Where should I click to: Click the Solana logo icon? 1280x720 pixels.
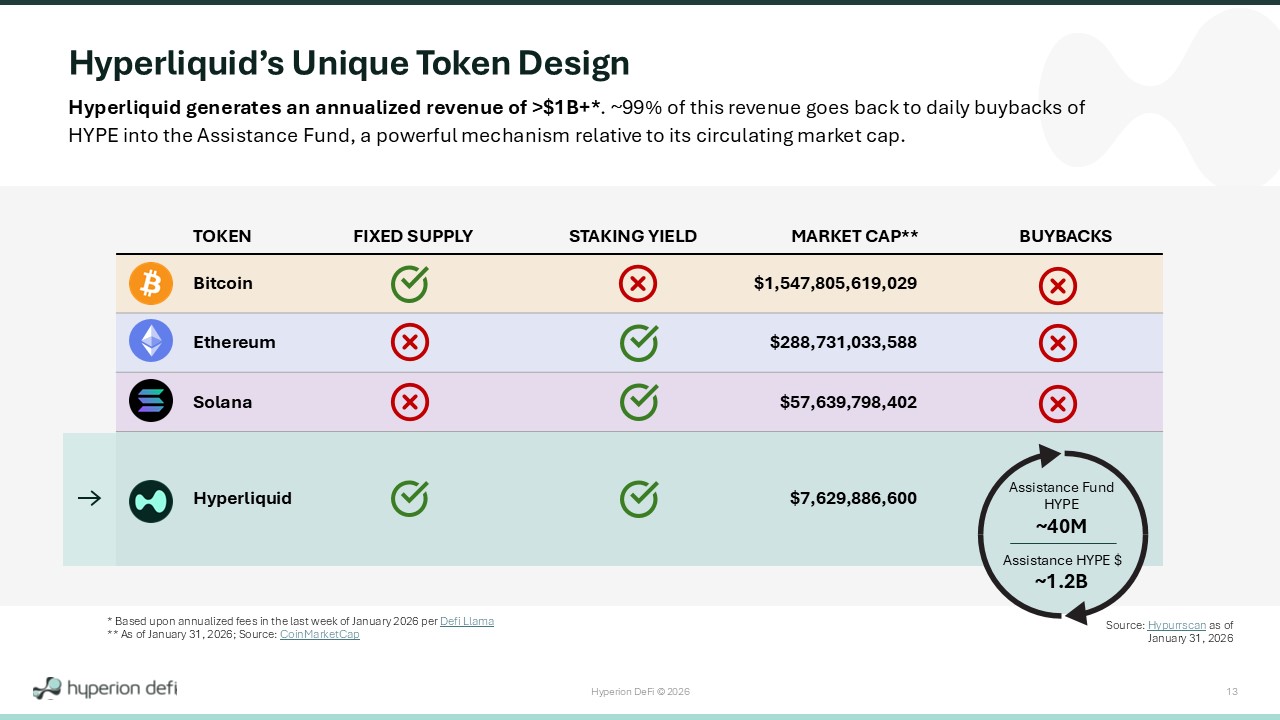tap(151, 402)
